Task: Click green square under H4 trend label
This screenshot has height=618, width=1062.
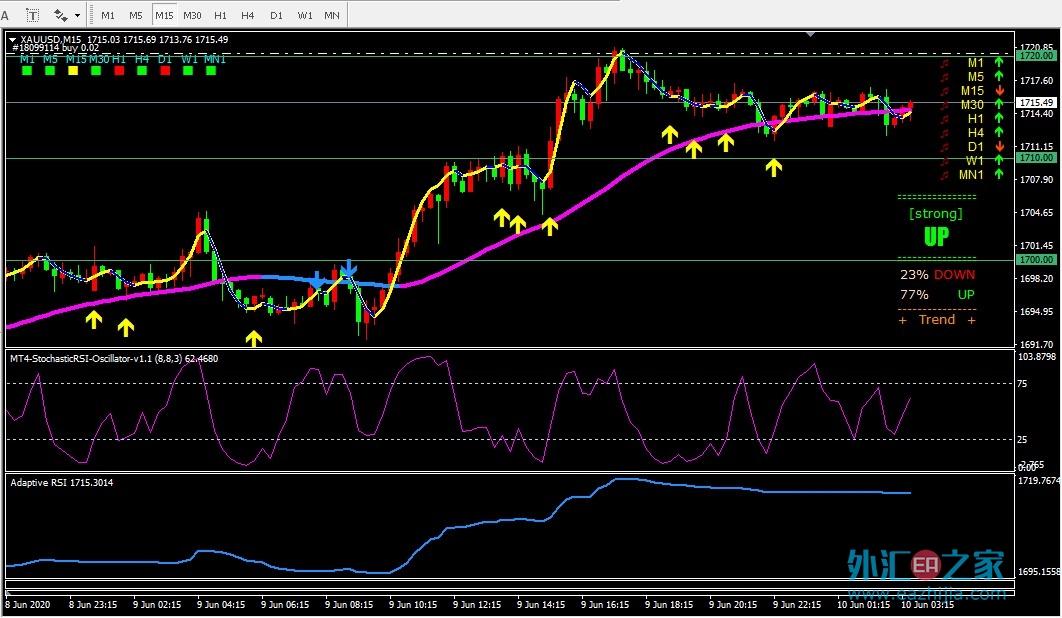Action: [x=142, y=70]
